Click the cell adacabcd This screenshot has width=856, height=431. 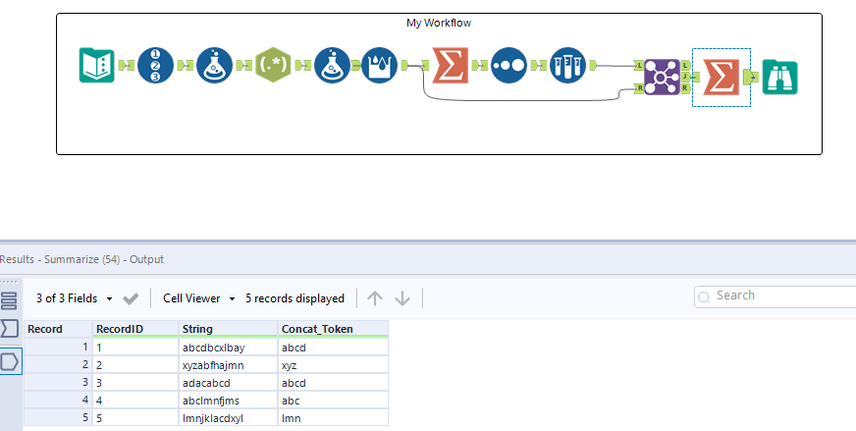pyautogui.click(x=228, y=382)
